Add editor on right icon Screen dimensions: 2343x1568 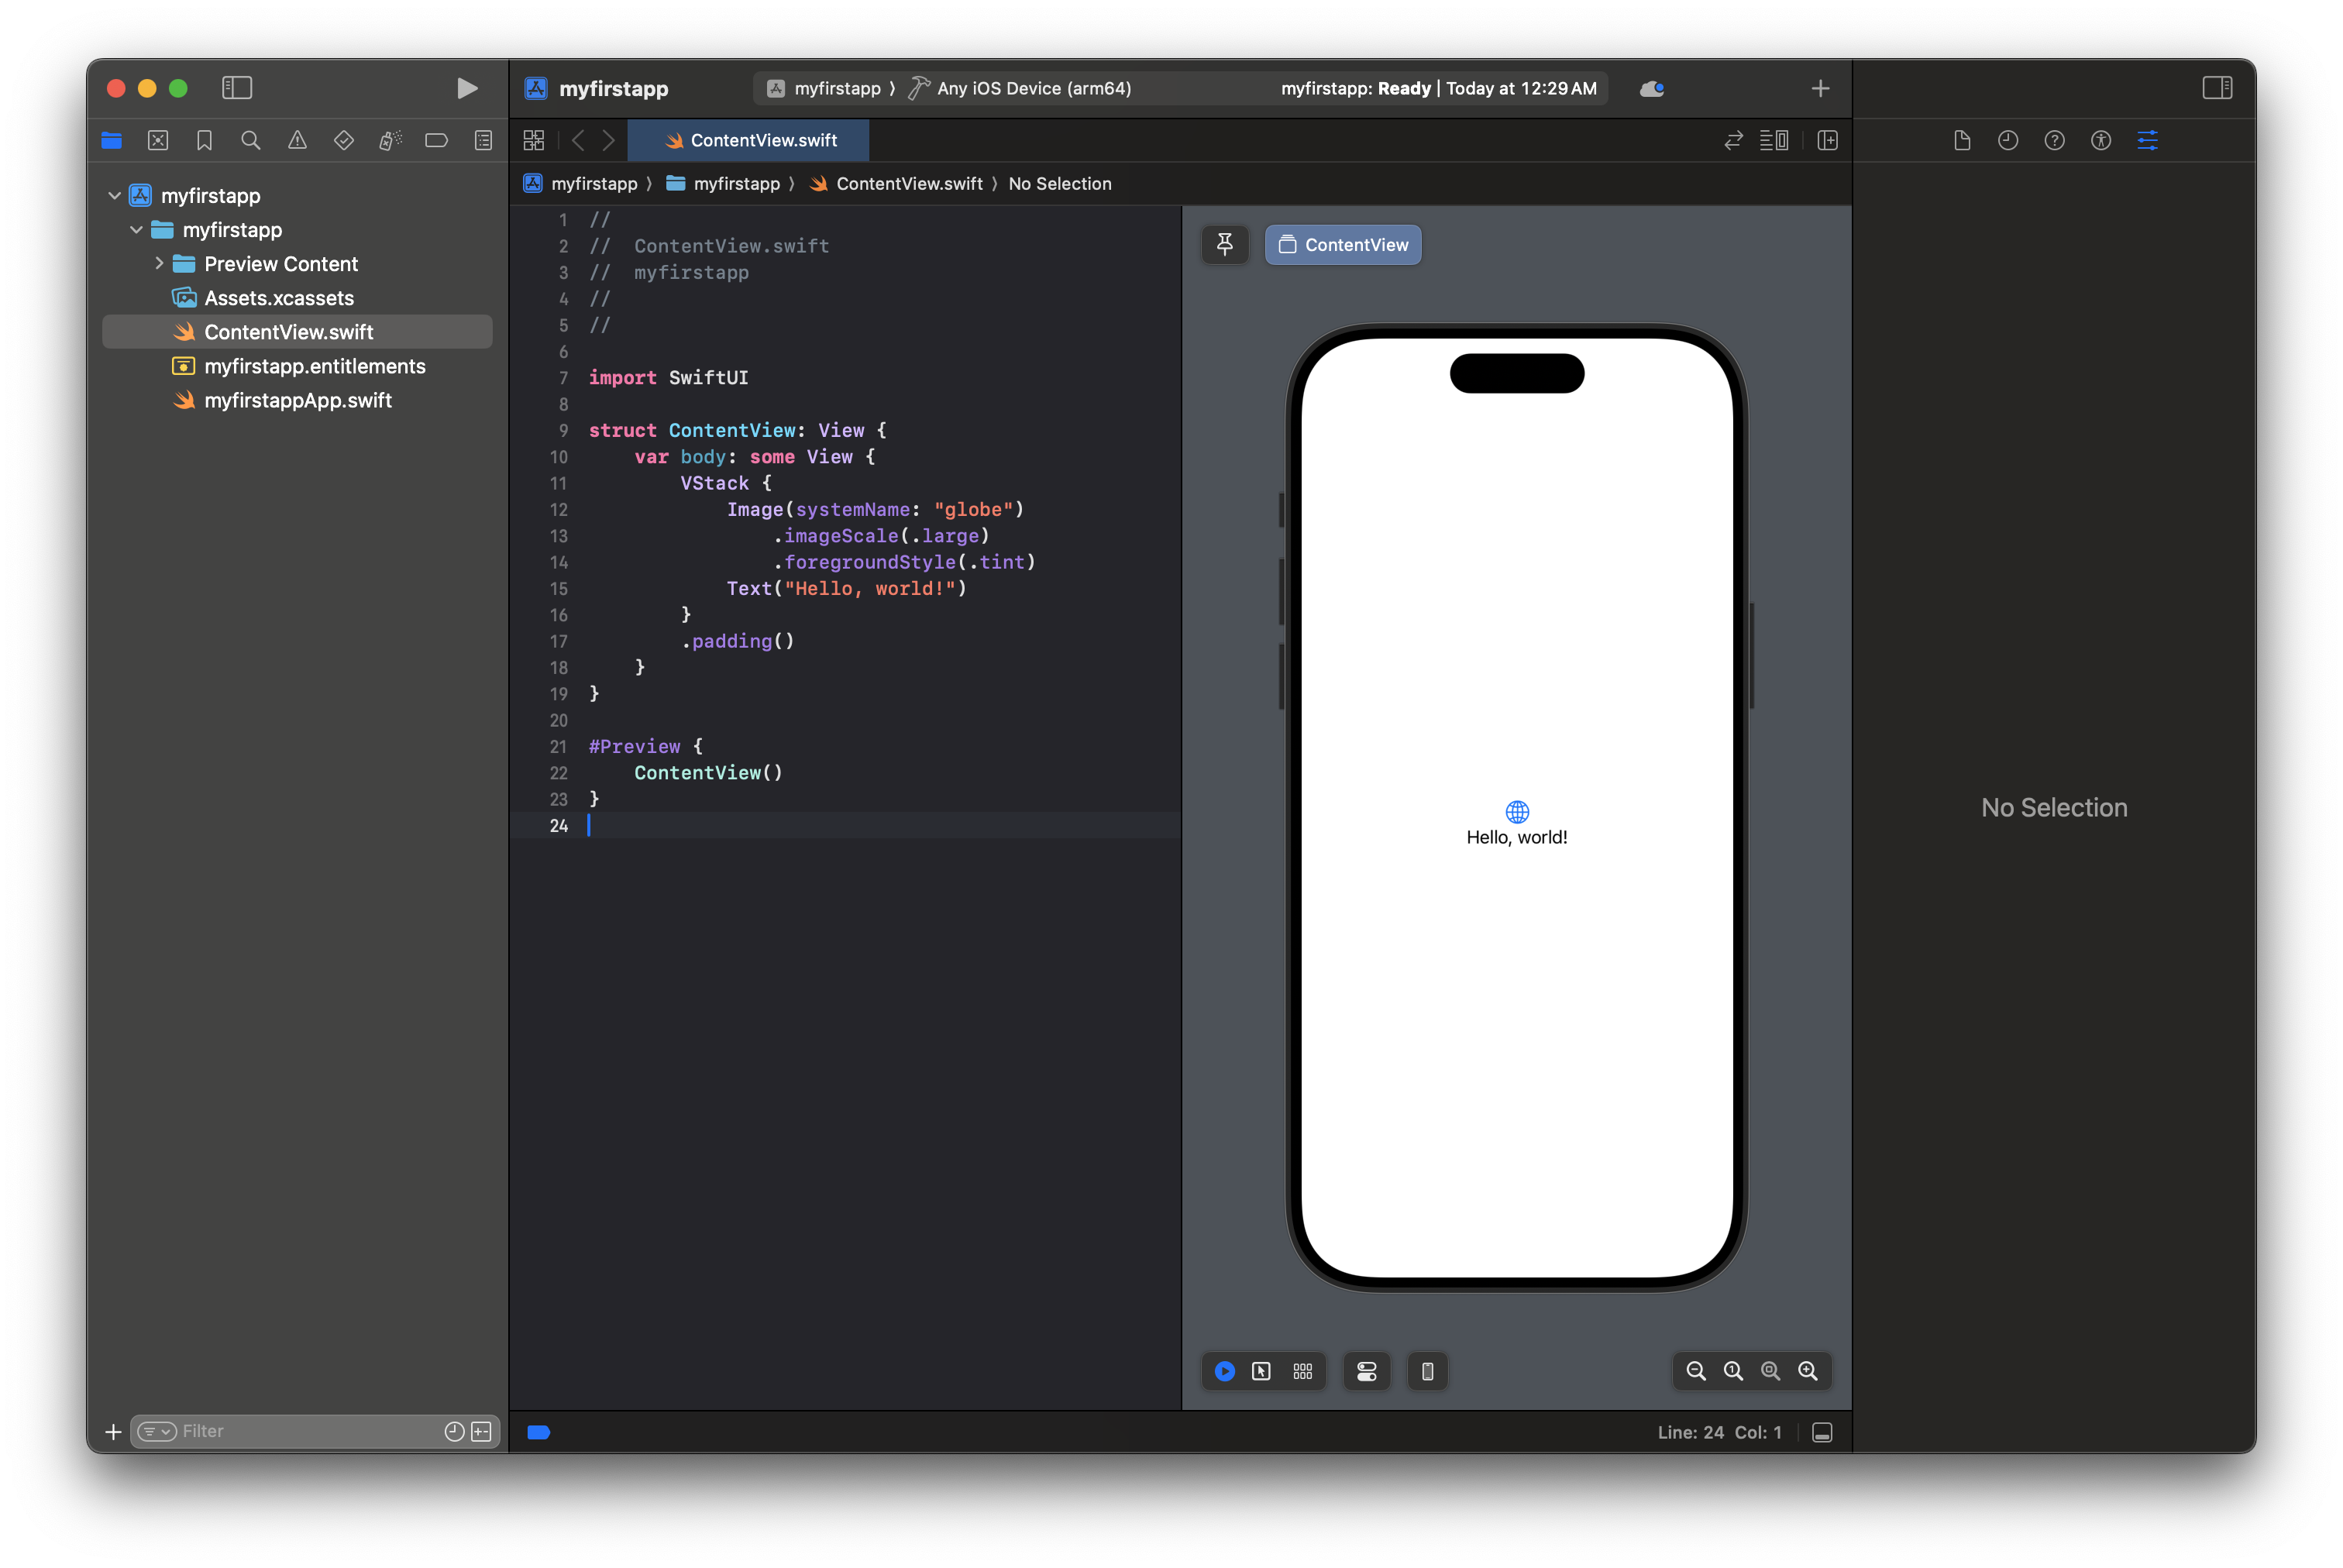click(x=1827, y=141)
